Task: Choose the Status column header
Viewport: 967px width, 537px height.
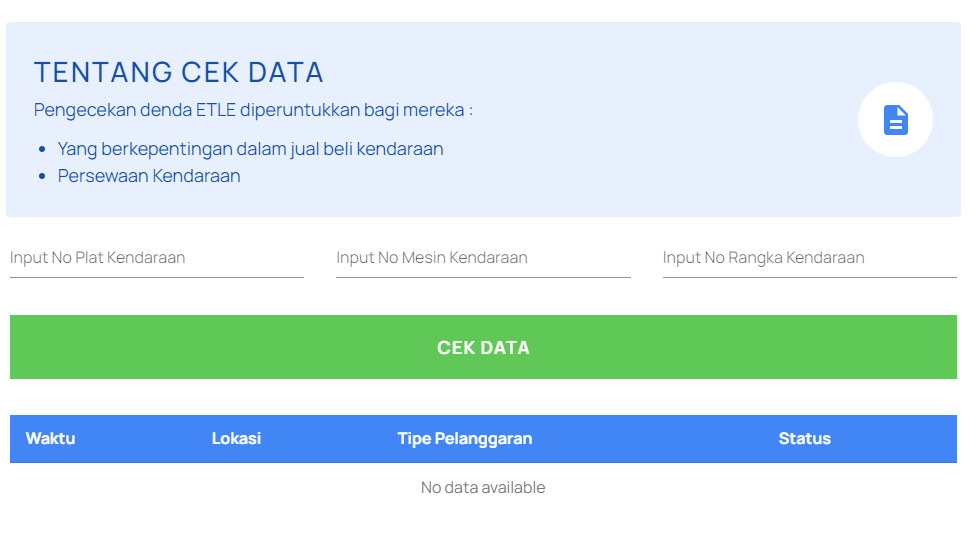Action: pyautogui.click(x=804, y=439)
